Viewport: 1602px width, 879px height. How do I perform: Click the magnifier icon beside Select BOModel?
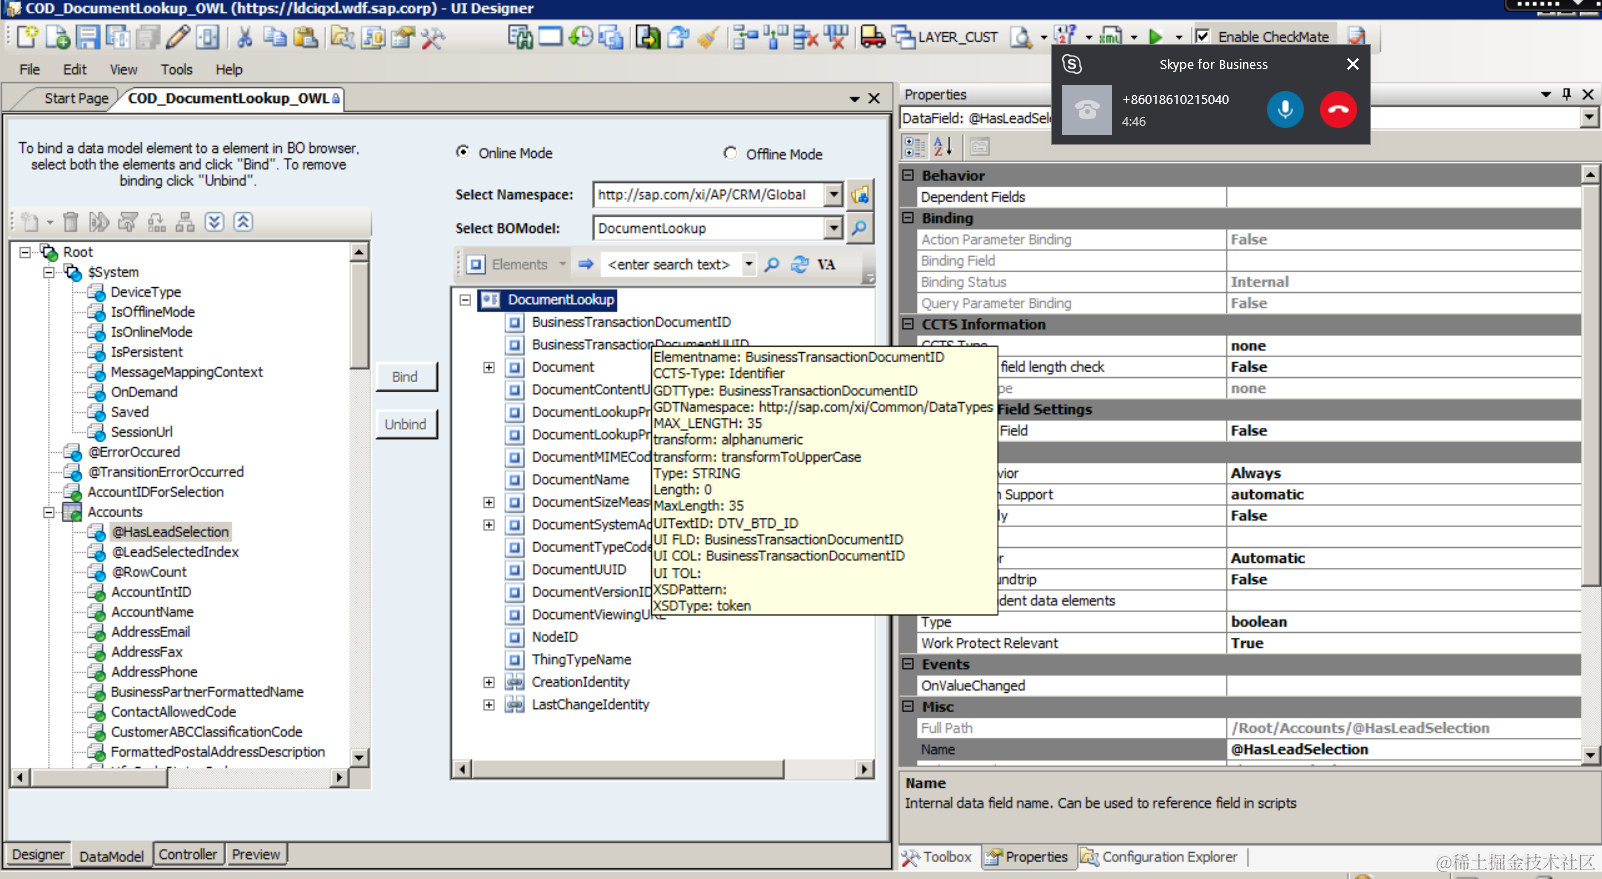[860, 228]
